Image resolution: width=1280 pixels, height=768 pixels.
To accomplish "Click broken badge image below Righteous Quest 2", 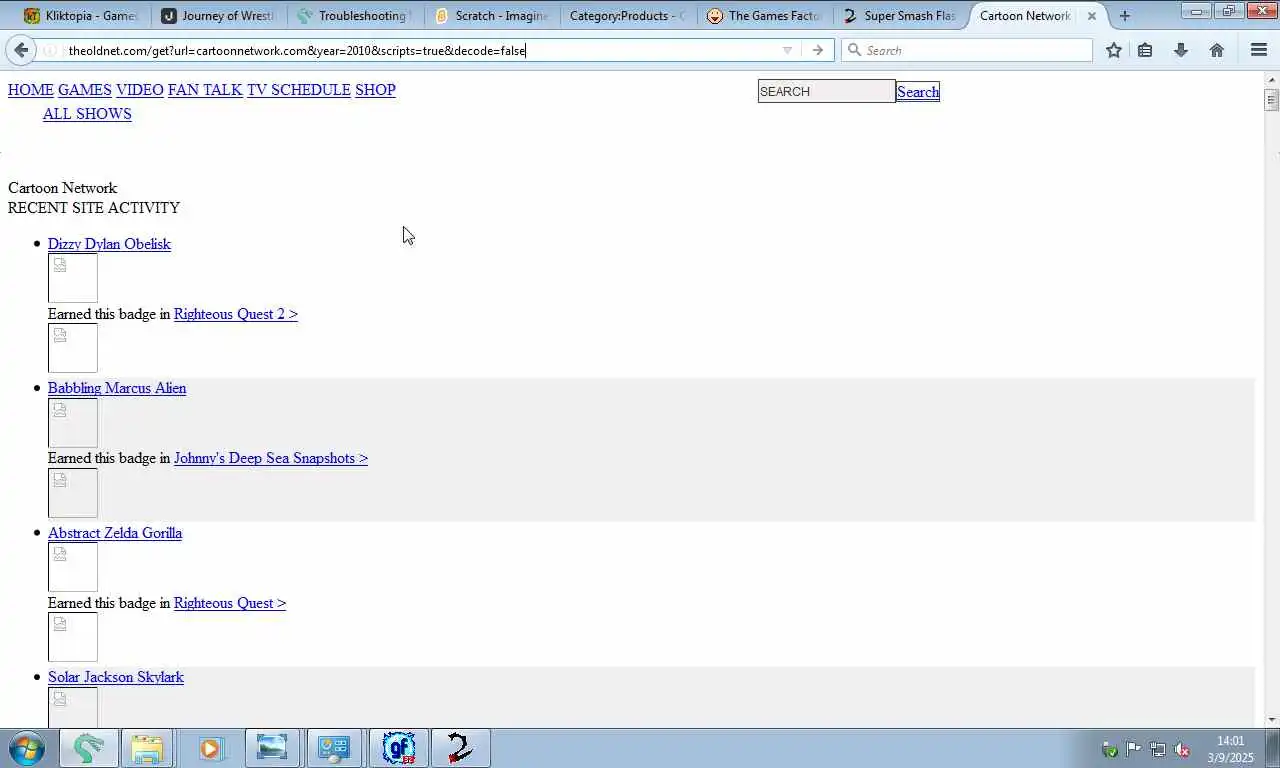I will [73, 348].
